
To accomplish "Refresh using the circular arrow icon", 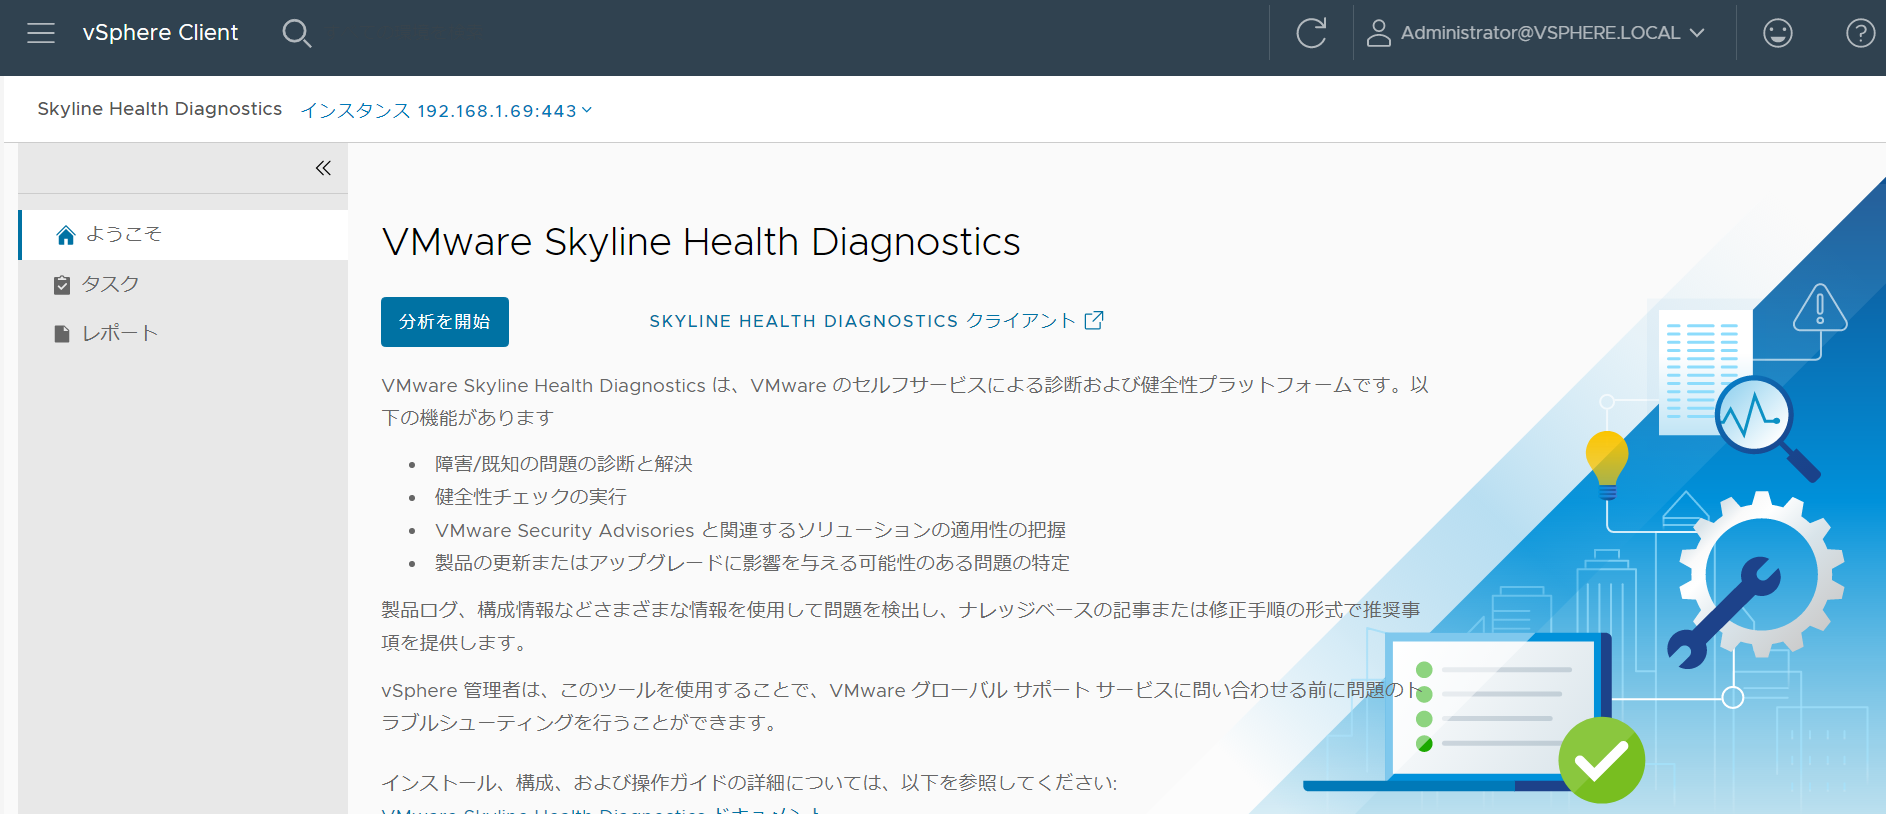I will [1311, 33].
